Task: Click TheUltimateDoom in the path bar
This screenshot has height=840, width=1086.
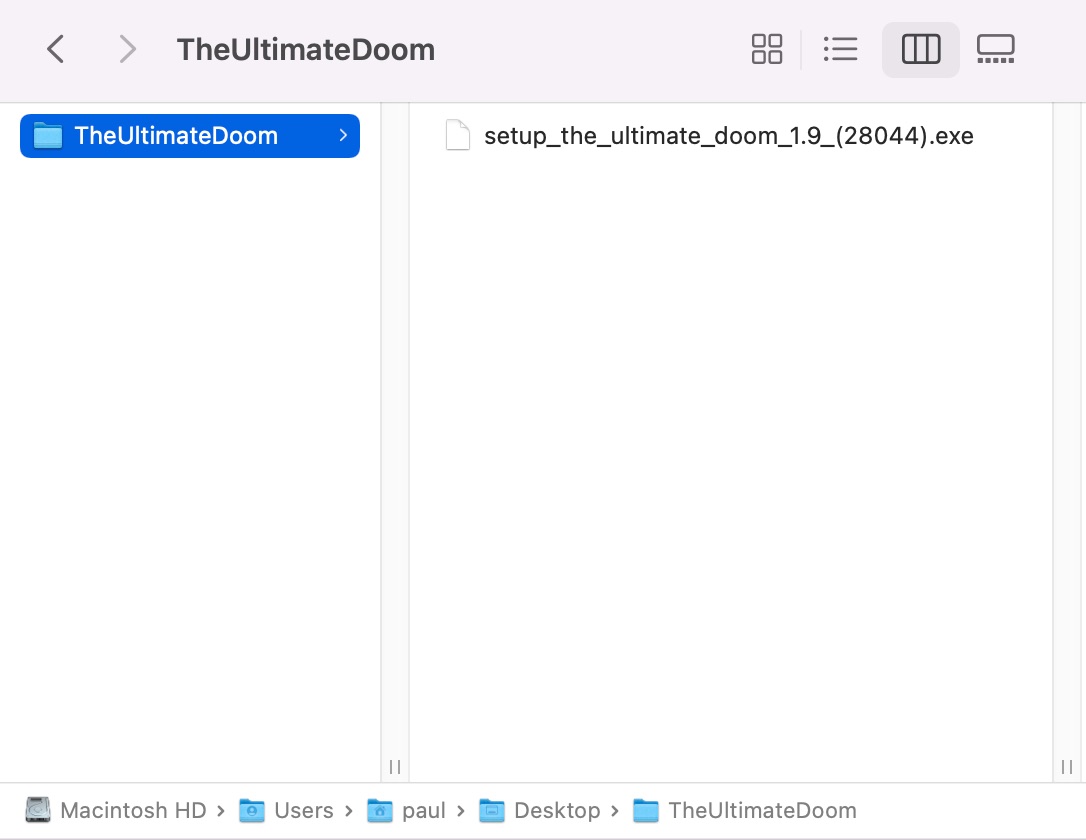Action: point(762,810)
